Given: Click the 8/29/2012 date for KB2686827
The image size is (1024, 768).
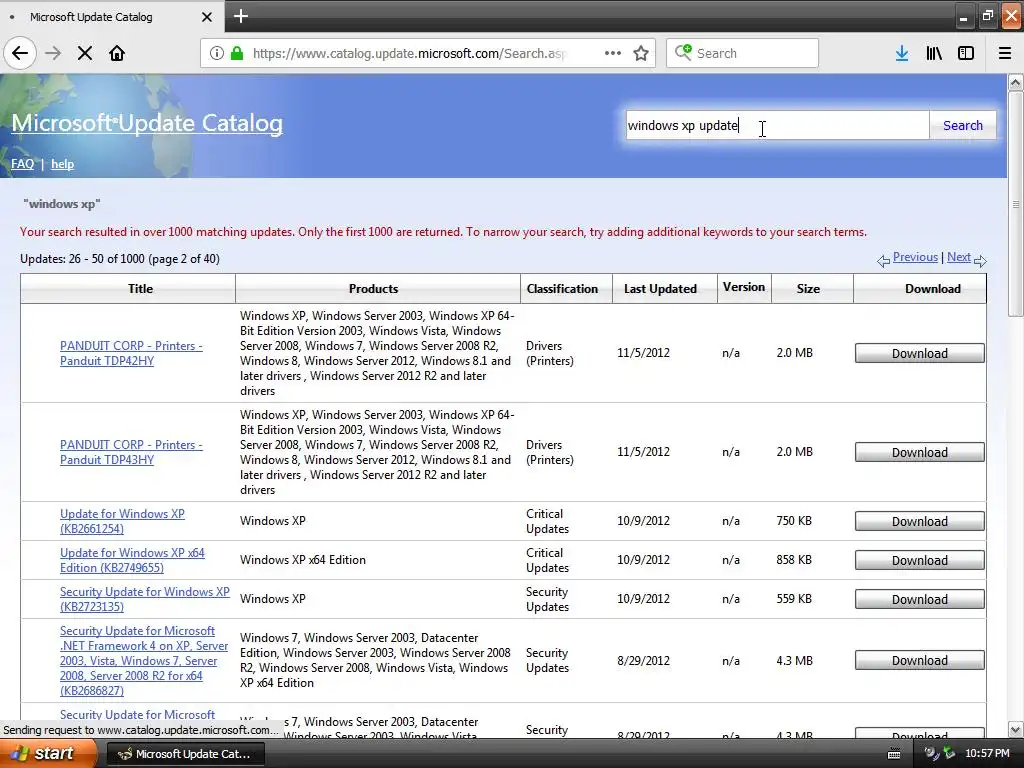Looking at the screenshot, I should (x=643, y=660).
